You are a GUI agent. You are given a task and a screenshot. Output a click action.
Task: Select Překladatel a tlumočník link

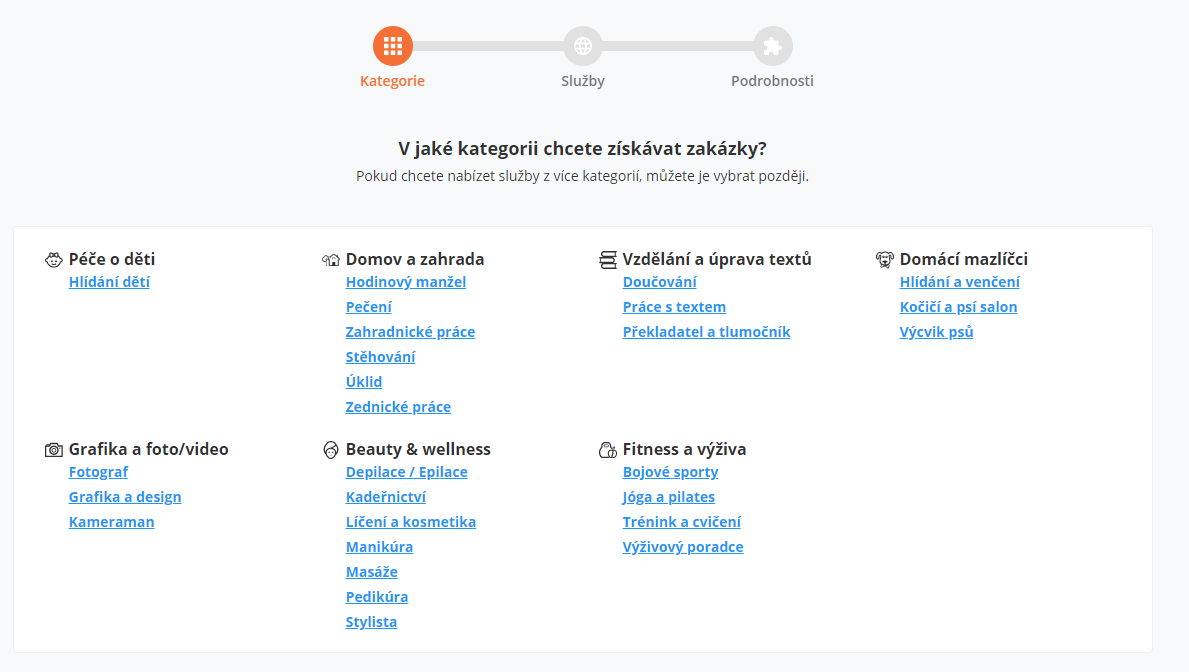[x=706, y=332]
